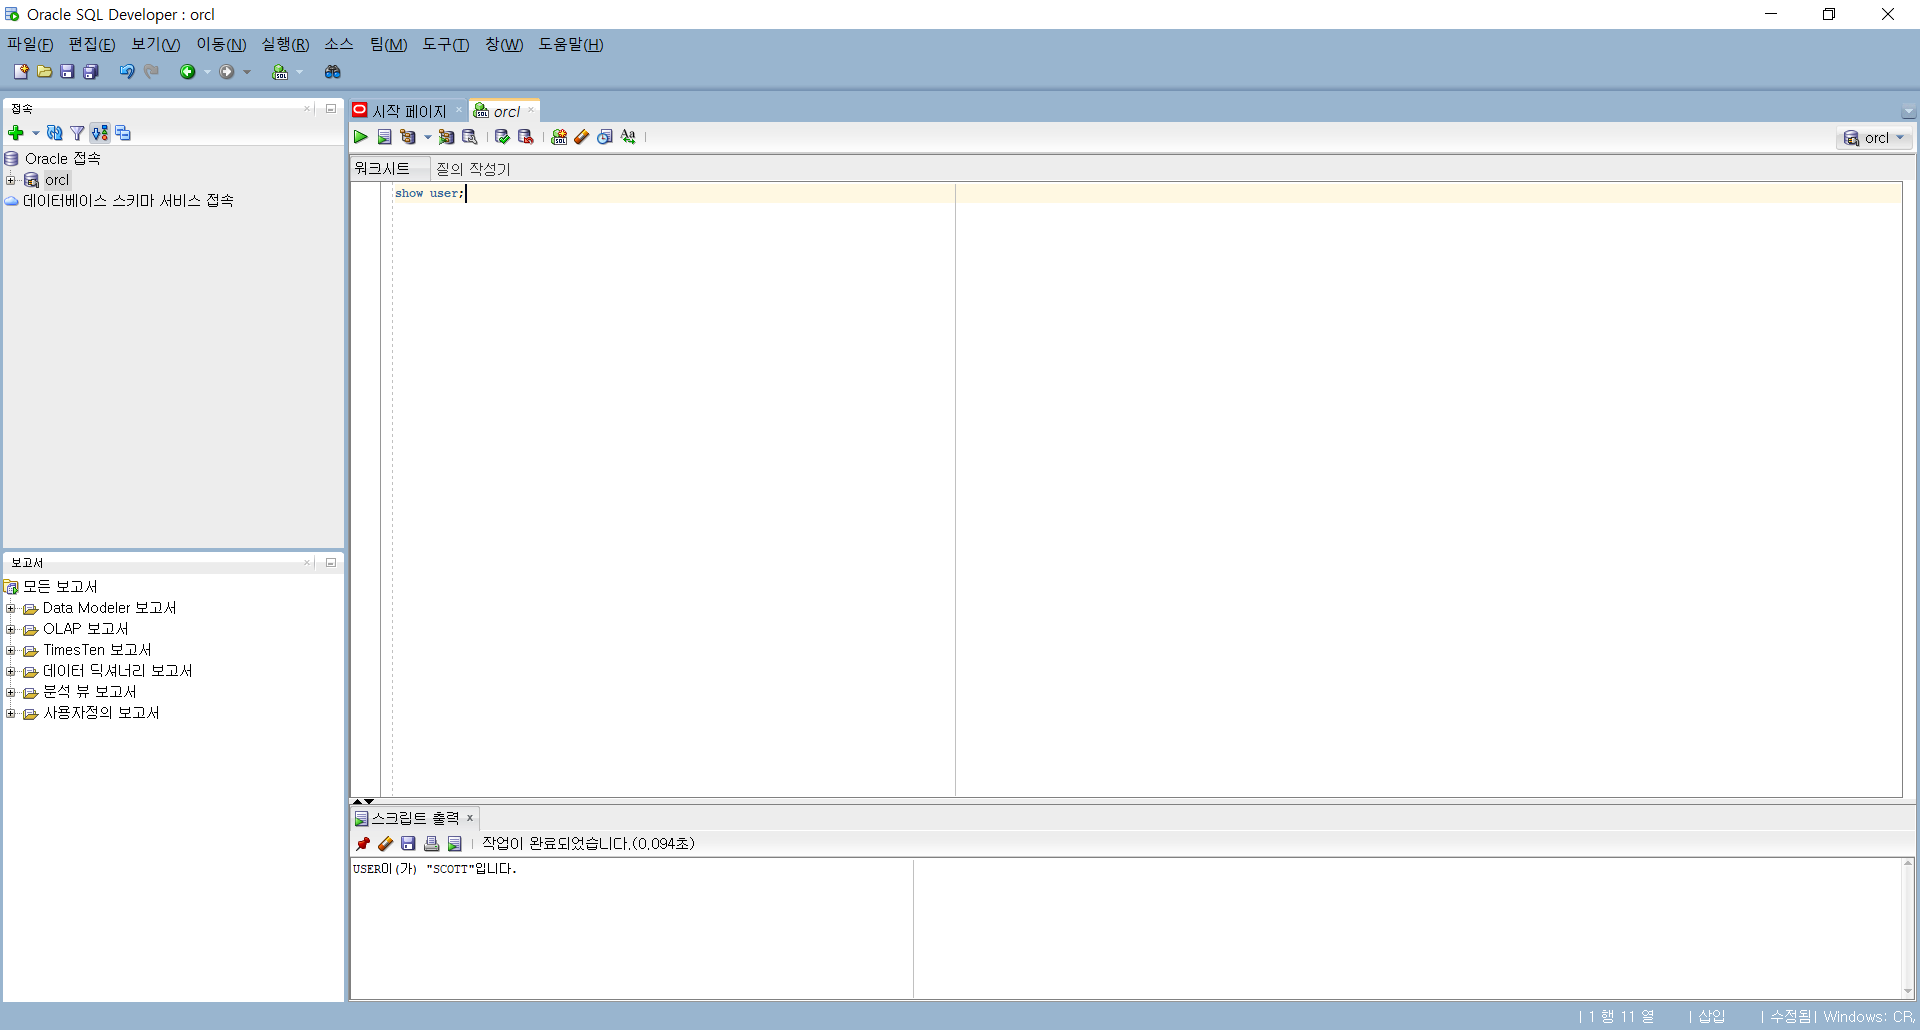Rollback changes with the red arrow database icon
The height and width of the screenshot is (1030, 1920).
525,137
